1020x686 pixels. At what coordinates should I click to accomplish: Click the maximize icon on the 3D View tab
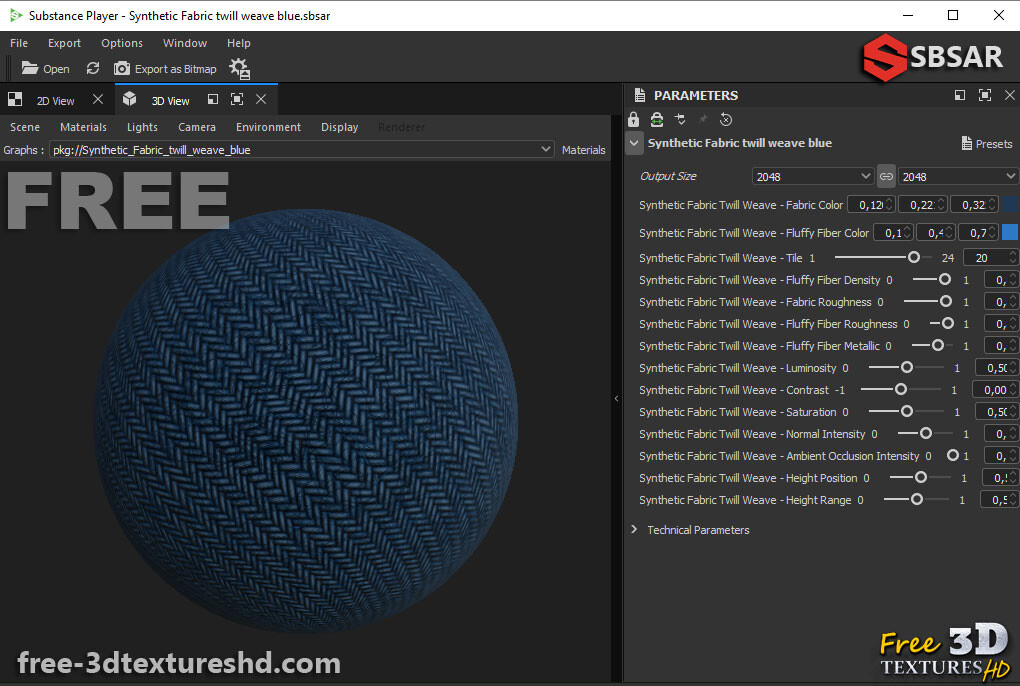tap(236, 100)
